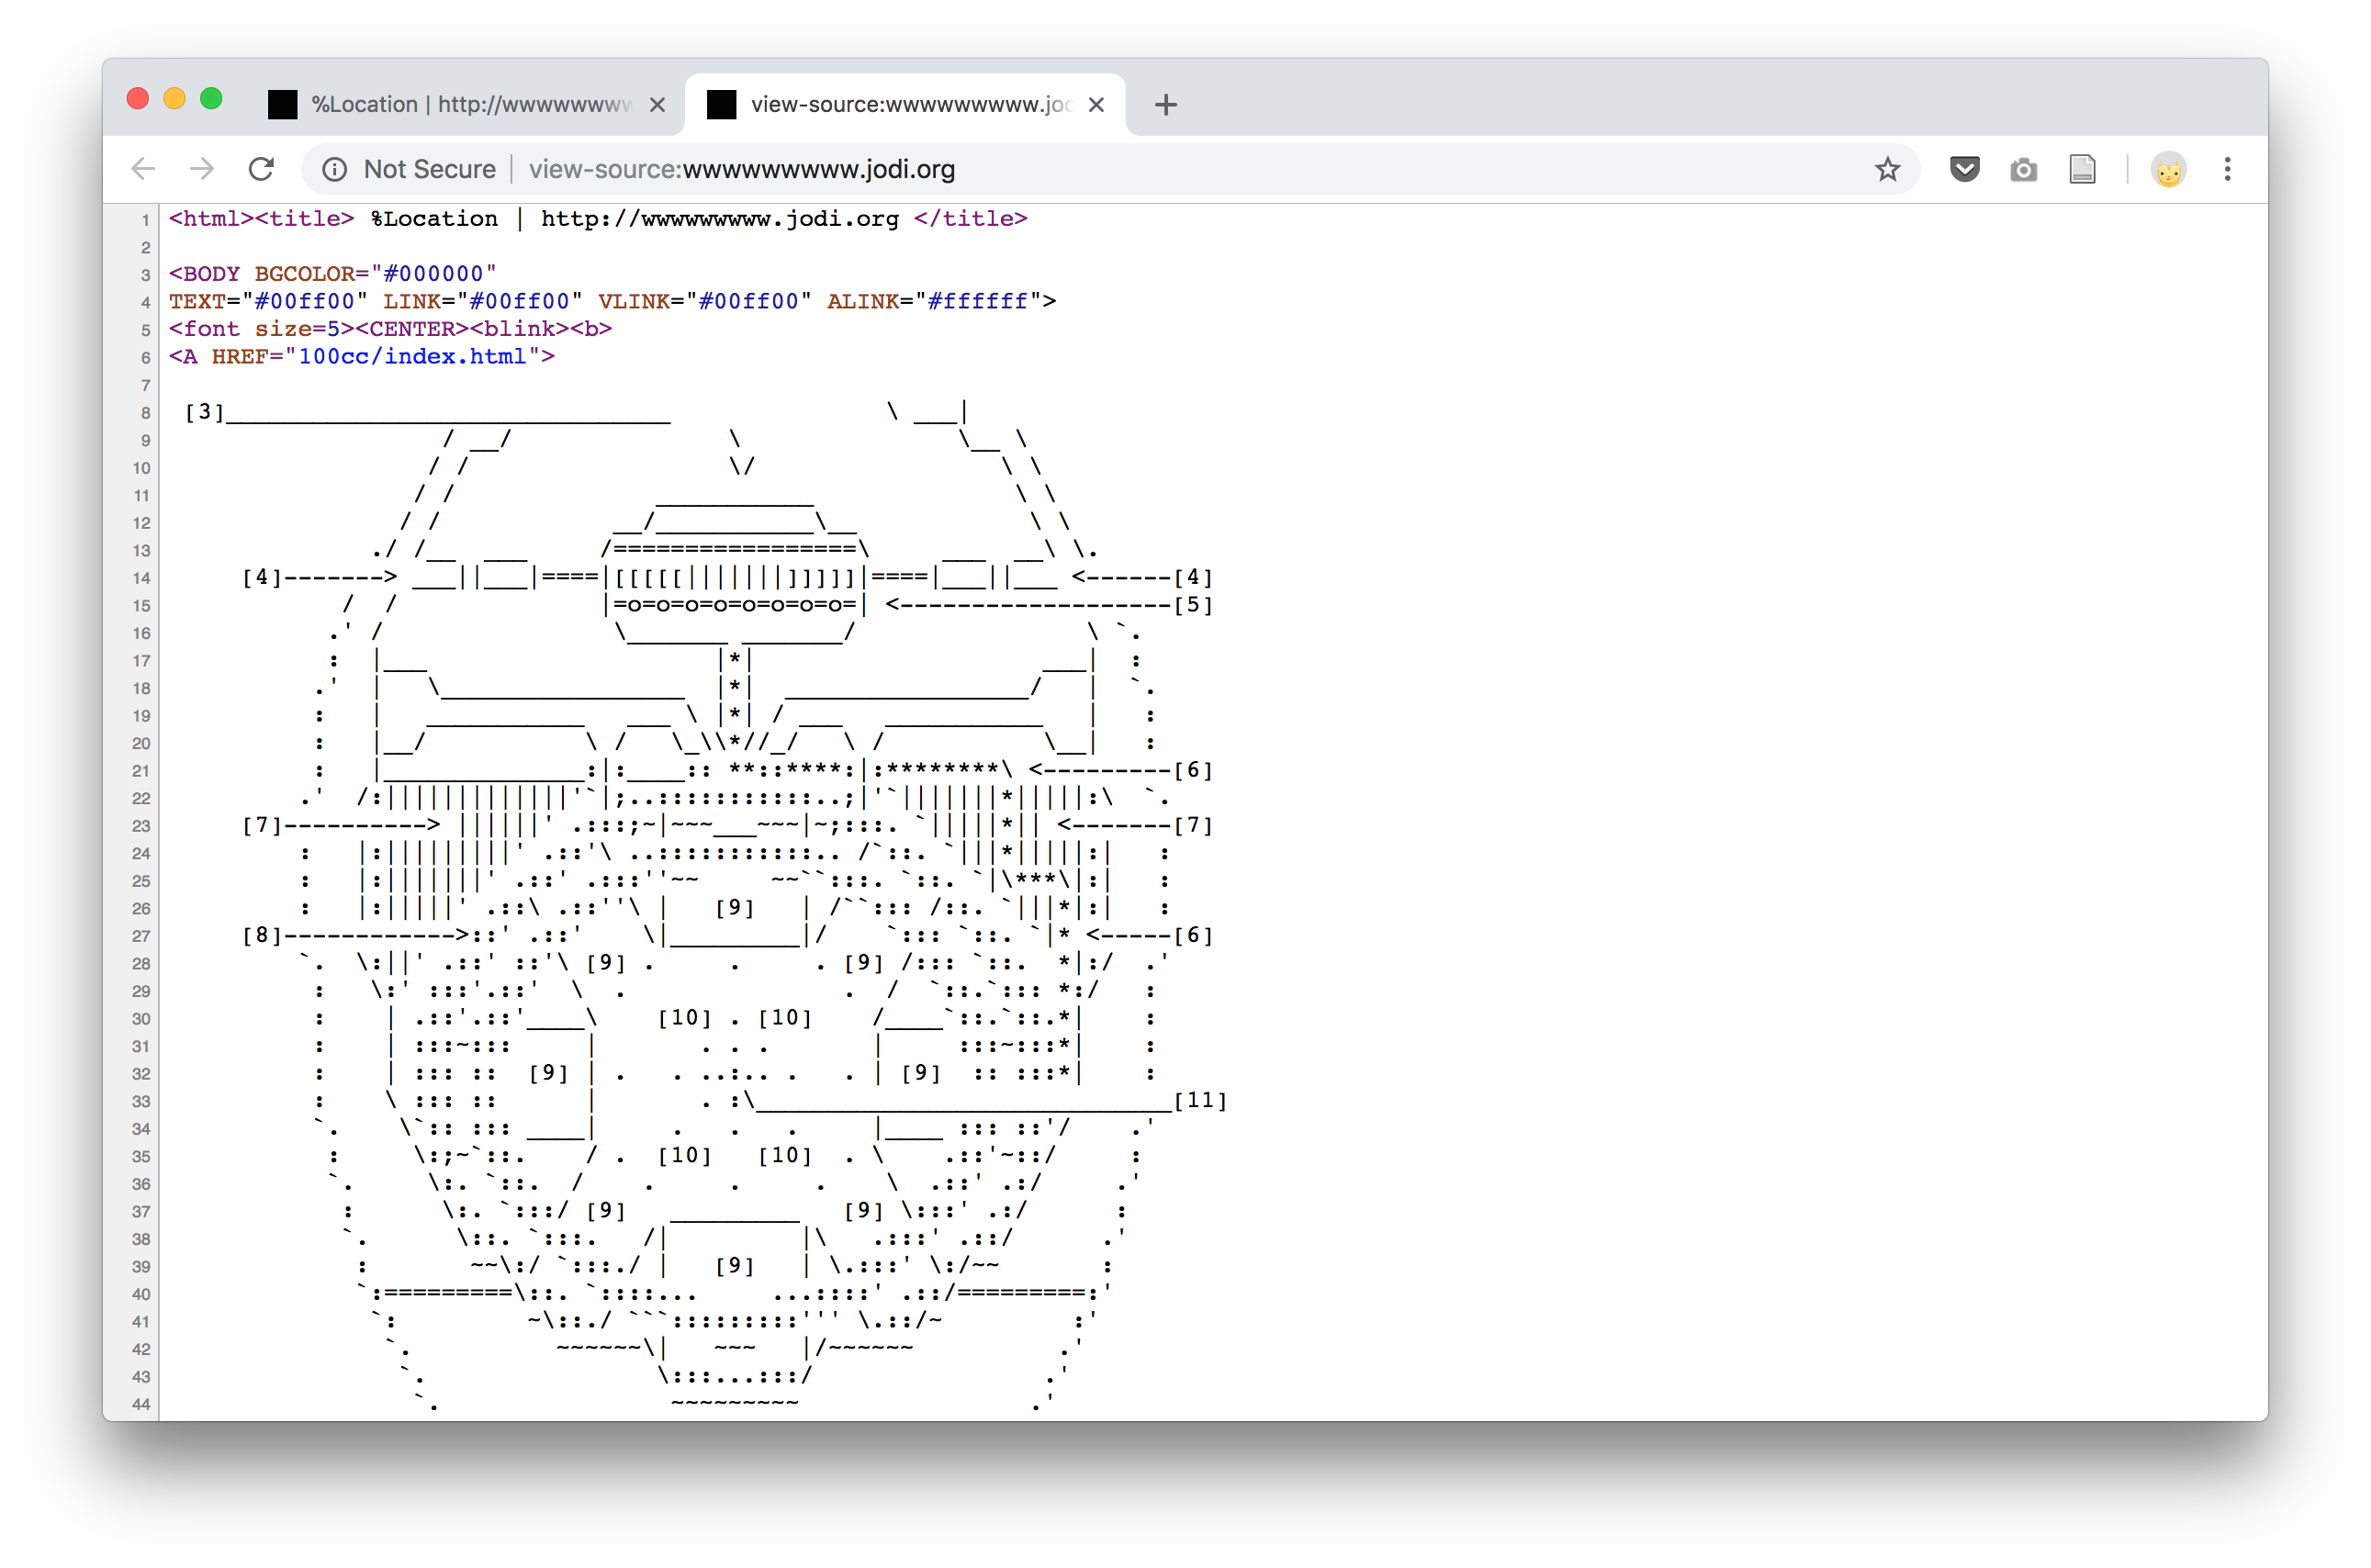The width and height of the screenshot is (2371, 1568).
Task: Bookmark this page with the star icon
Action: pos(1886,169)
